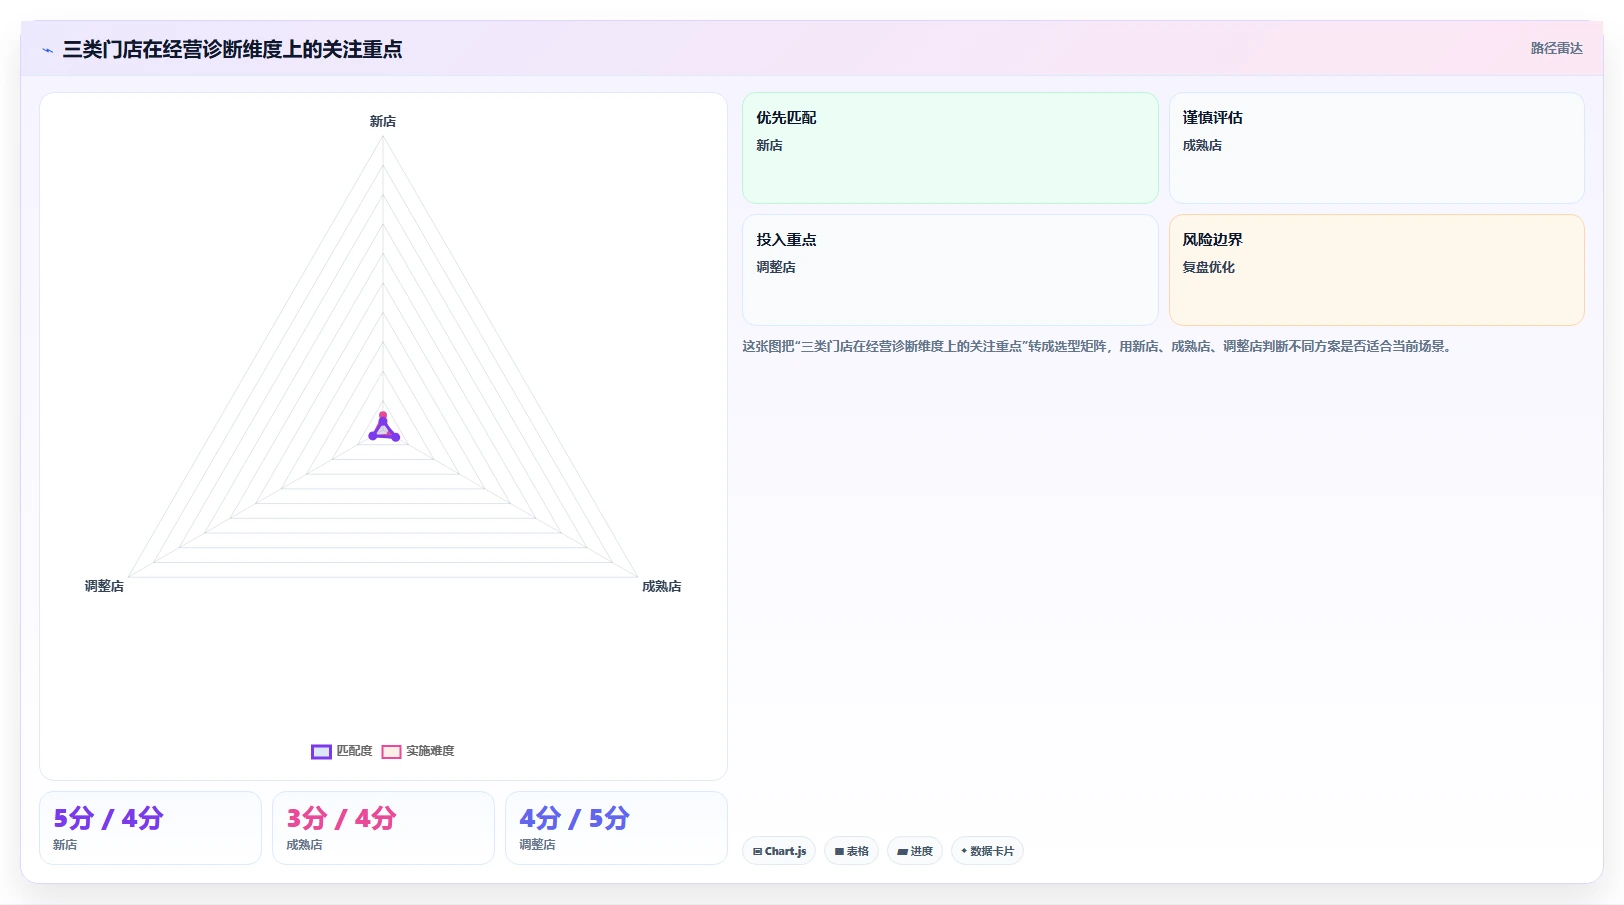Click the 进度 tag
The height and width of the screenshot is (905, 1624).
tap(914, 851)
